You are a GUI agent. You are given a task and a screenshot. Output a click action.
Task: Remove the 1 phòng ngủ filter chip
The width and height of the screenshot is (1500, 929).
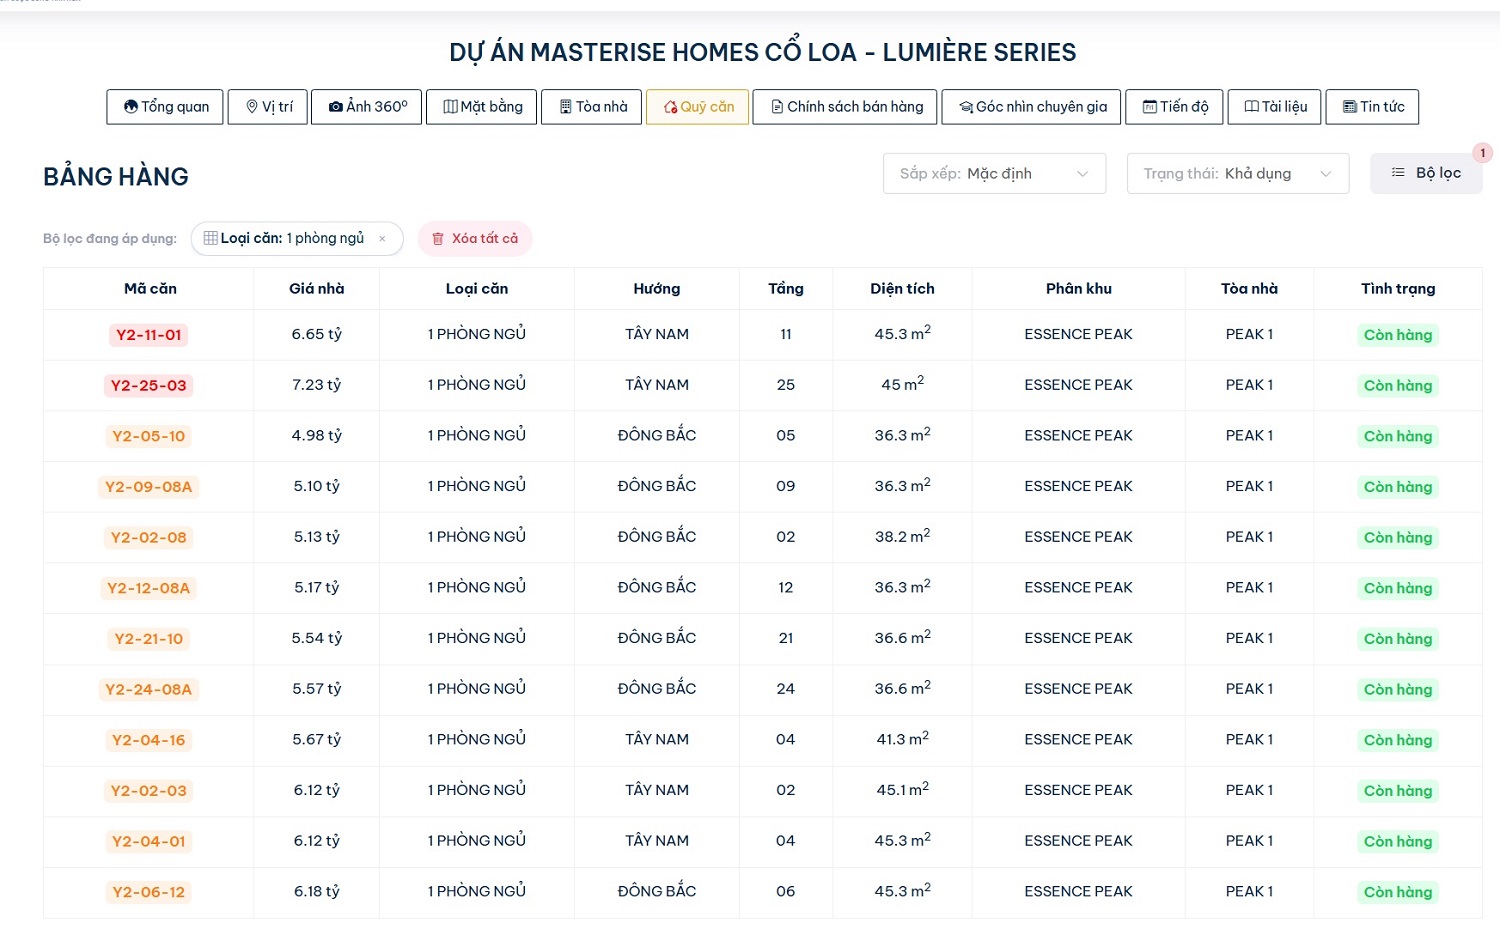pos(382,239)
